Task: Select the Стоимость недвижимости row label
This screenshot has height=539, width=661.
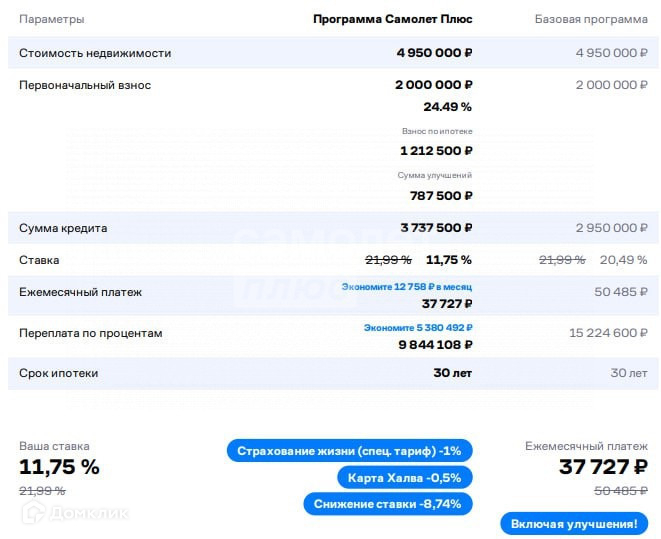Action: pos(95,53)
